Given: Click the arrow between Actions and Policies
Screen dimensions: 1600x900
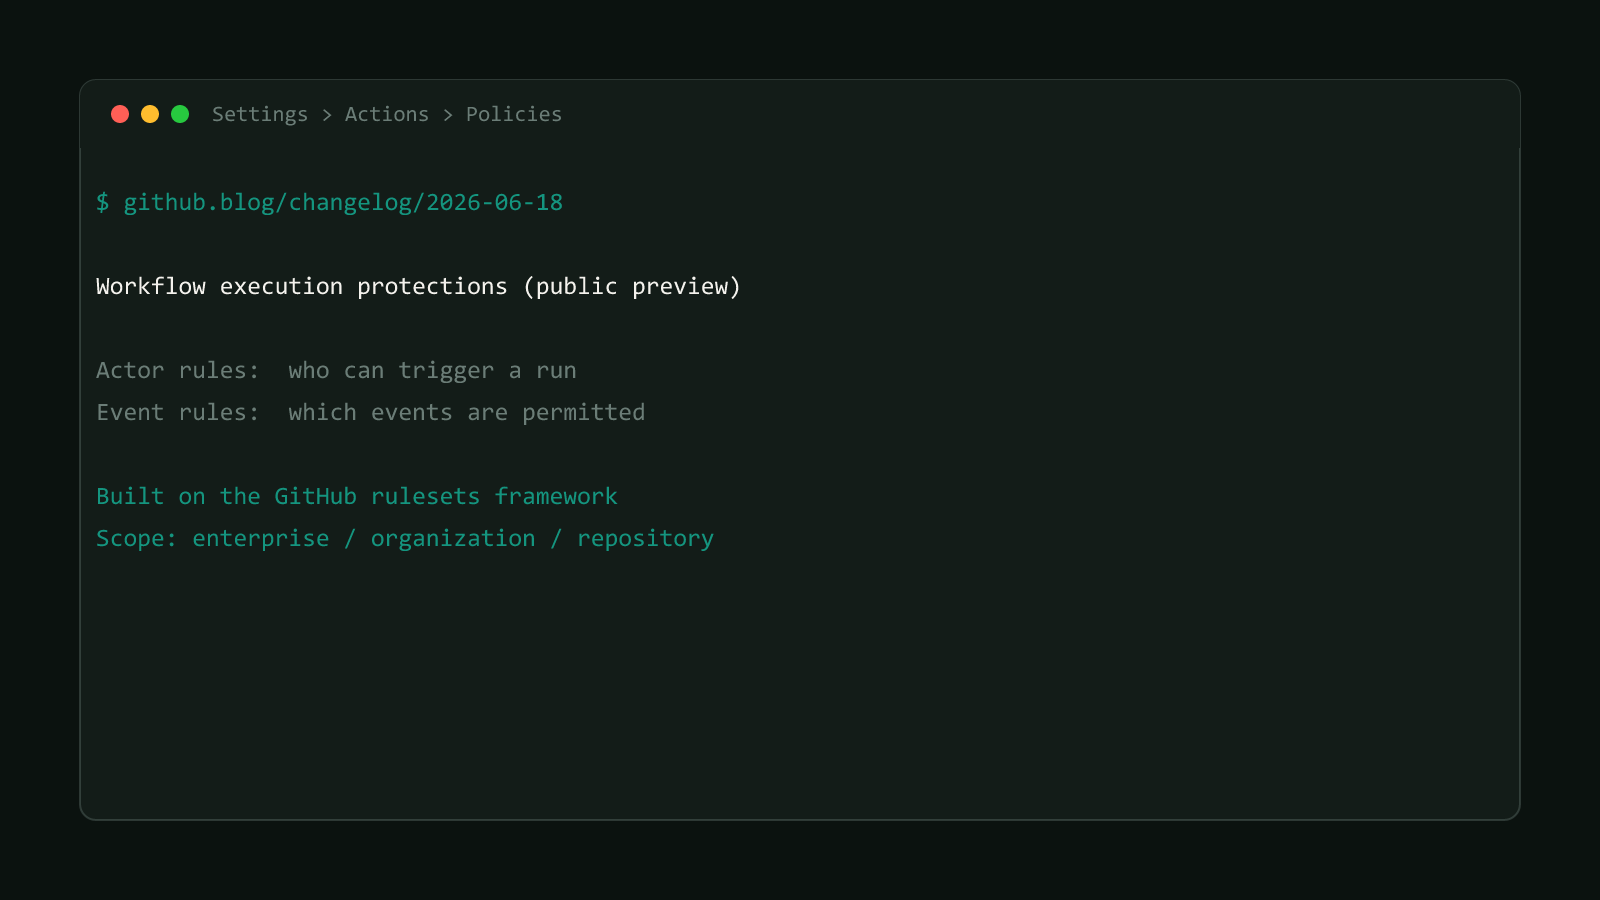Looking at the screenshot, I should (448, 115).
